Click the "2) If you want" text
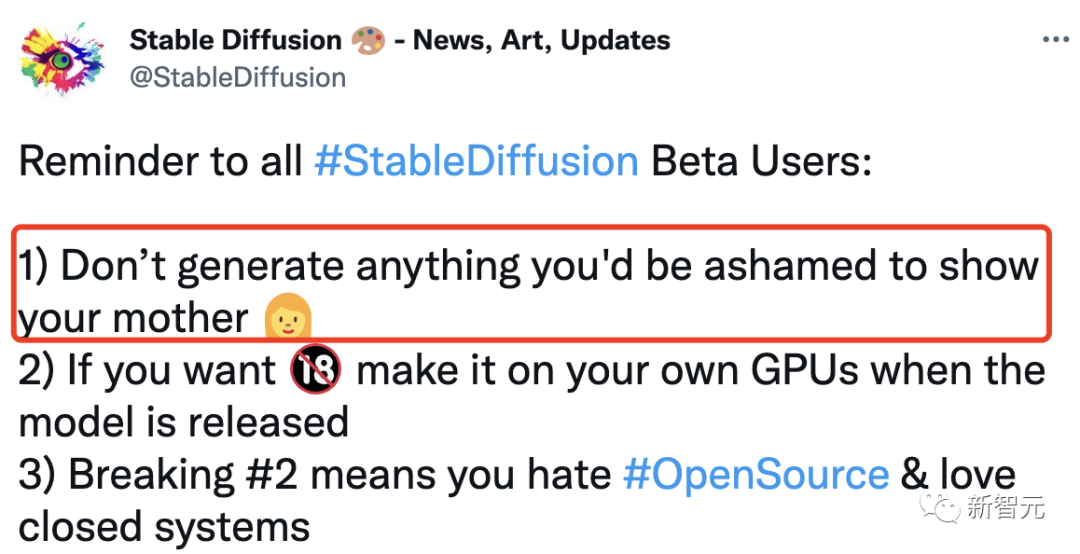The image size is (1080, 554). point(146,371)
